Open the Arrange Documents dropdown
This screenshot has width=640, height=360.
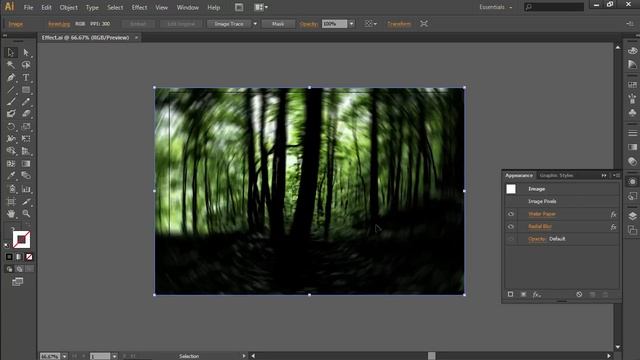pyautogui.click(x=261, y=7)
